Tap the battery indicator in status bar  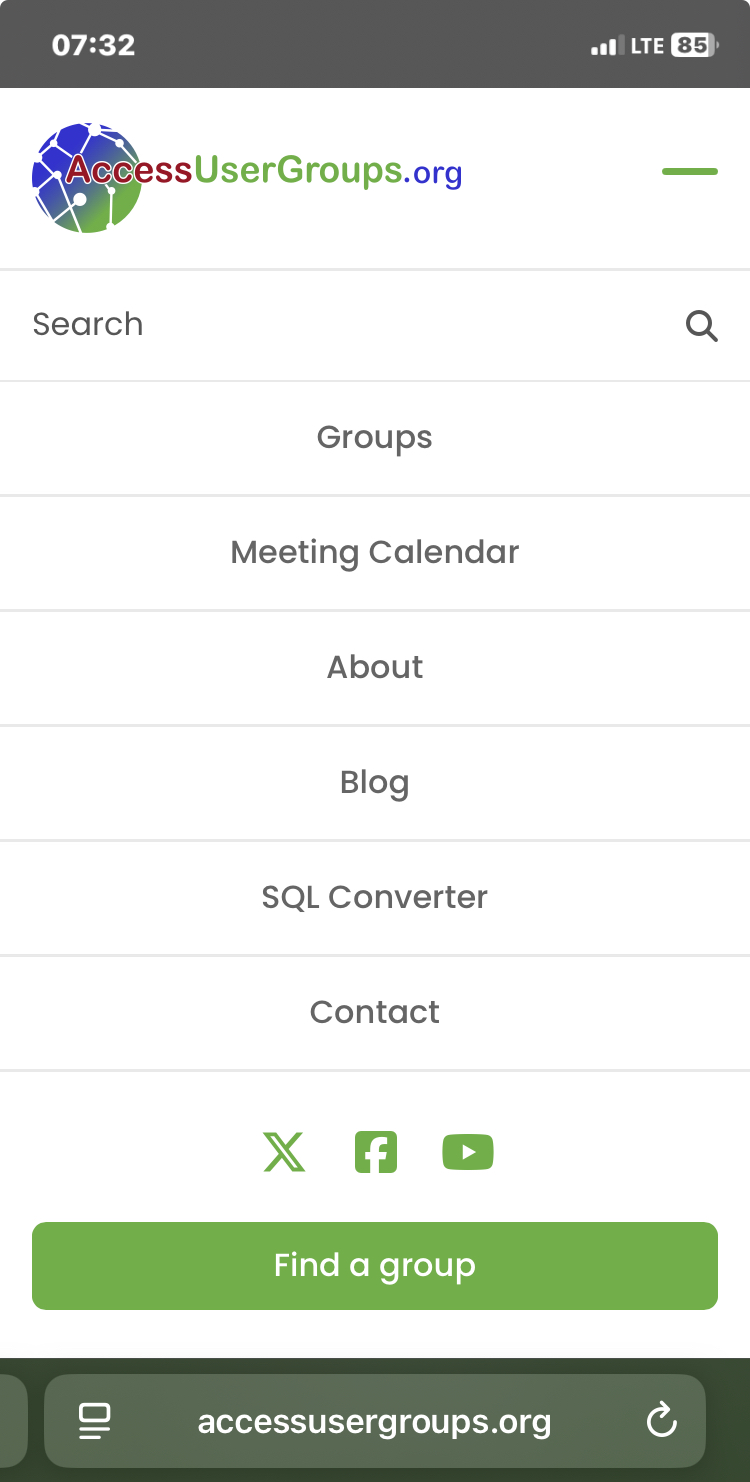(693, 45)
